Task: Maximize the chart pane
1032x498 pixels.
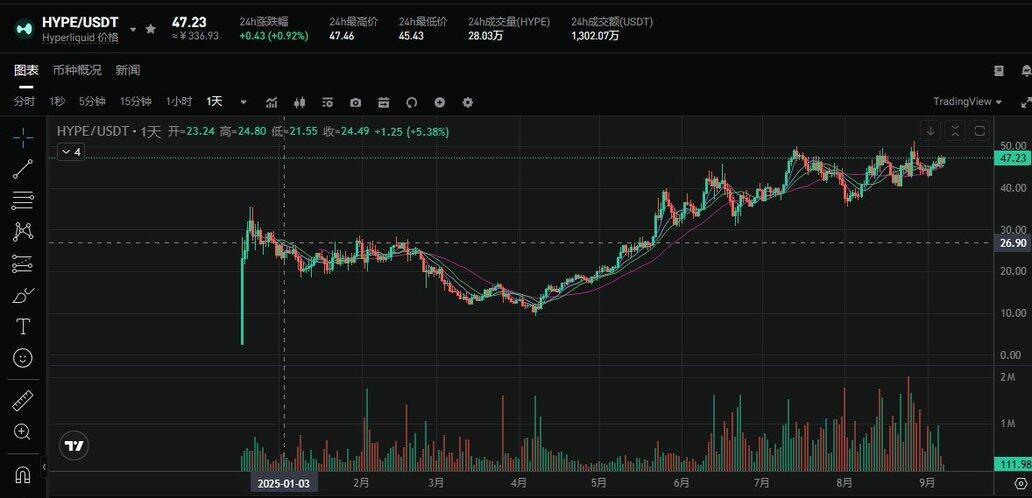Action: 979,130
